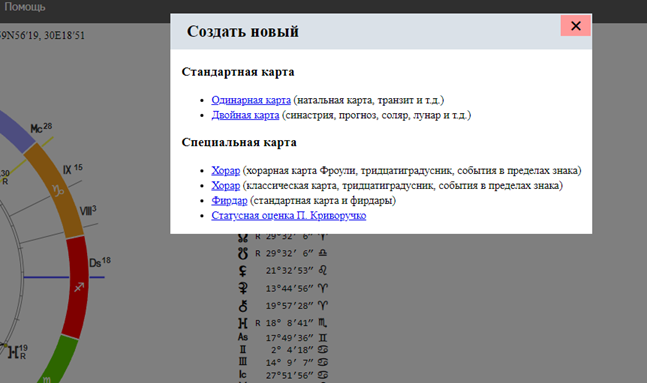
Task: Open Статусная оценка П. Криворучко link
Action: [x=288, y=215]
